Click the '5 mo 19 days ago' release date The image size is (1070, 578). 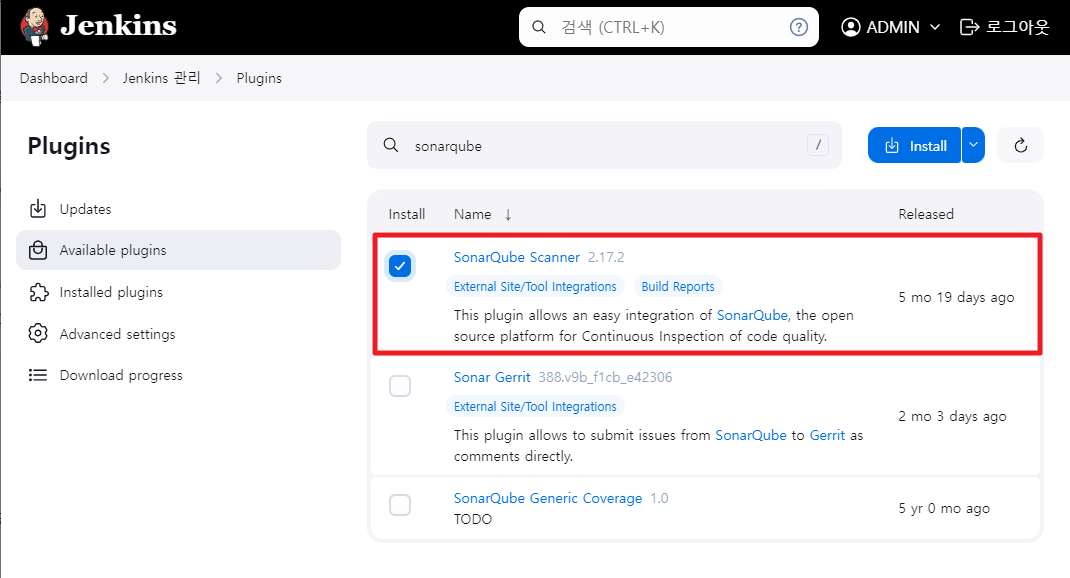[956, 298]
